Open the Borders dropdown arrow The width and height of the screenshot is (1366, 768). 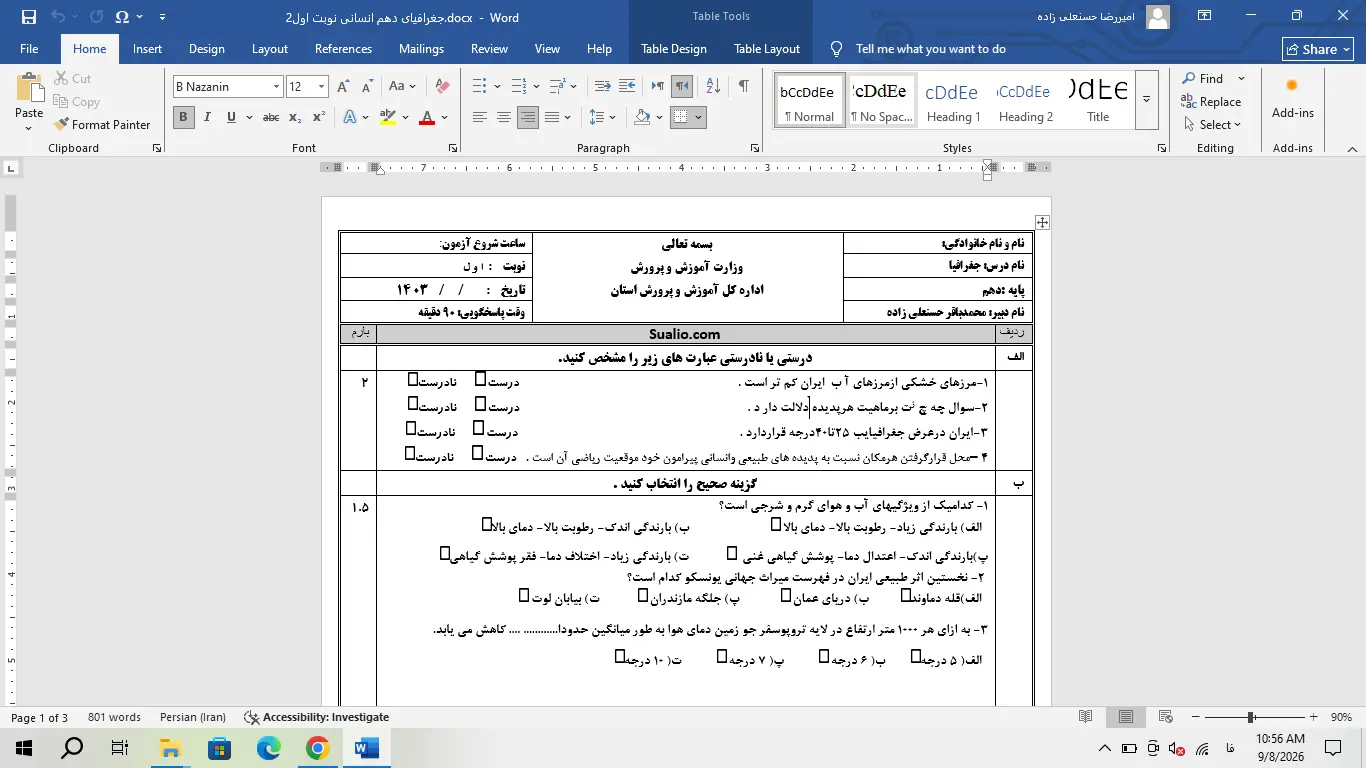tap(698, 117)
